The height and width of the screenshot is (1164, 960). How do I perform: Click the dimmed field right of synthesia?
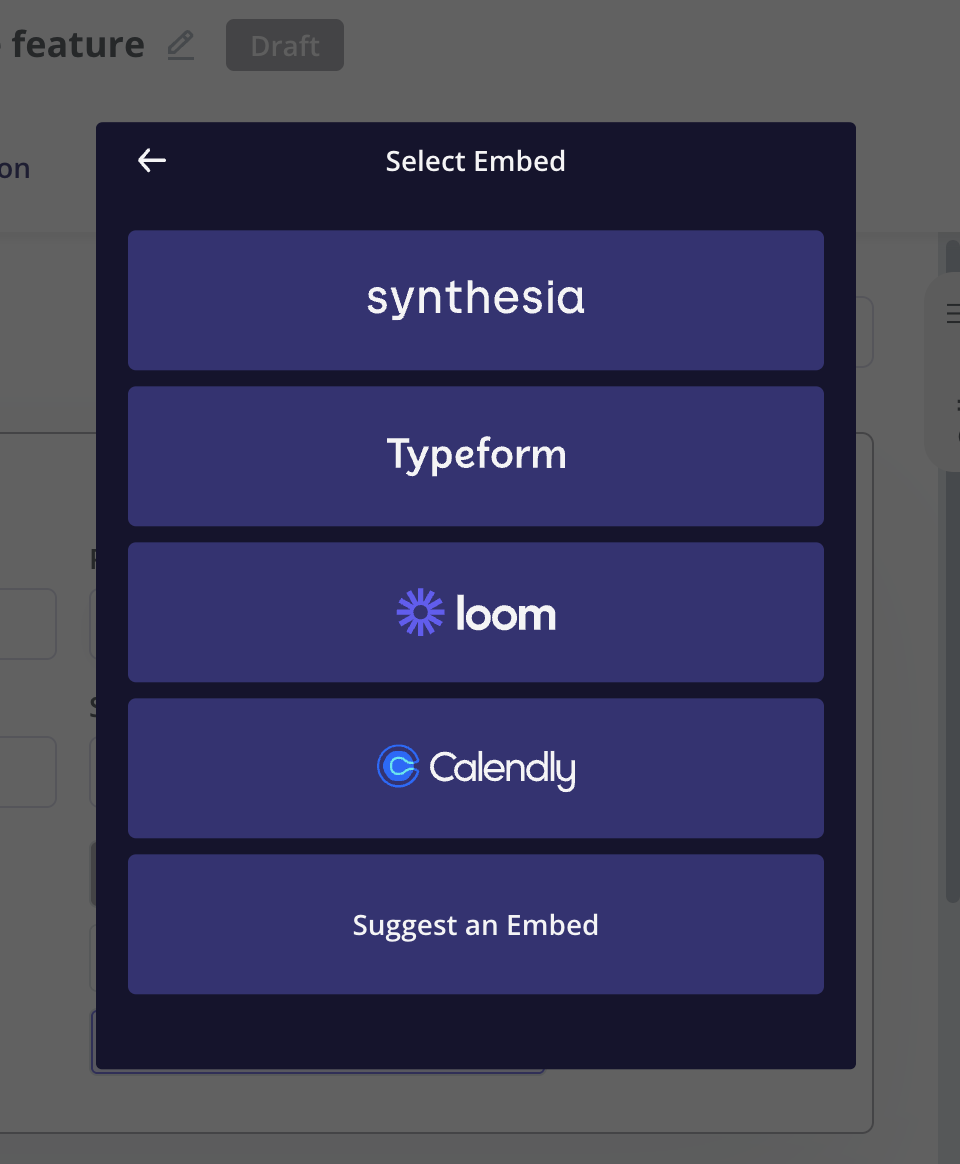click(864, 332)
